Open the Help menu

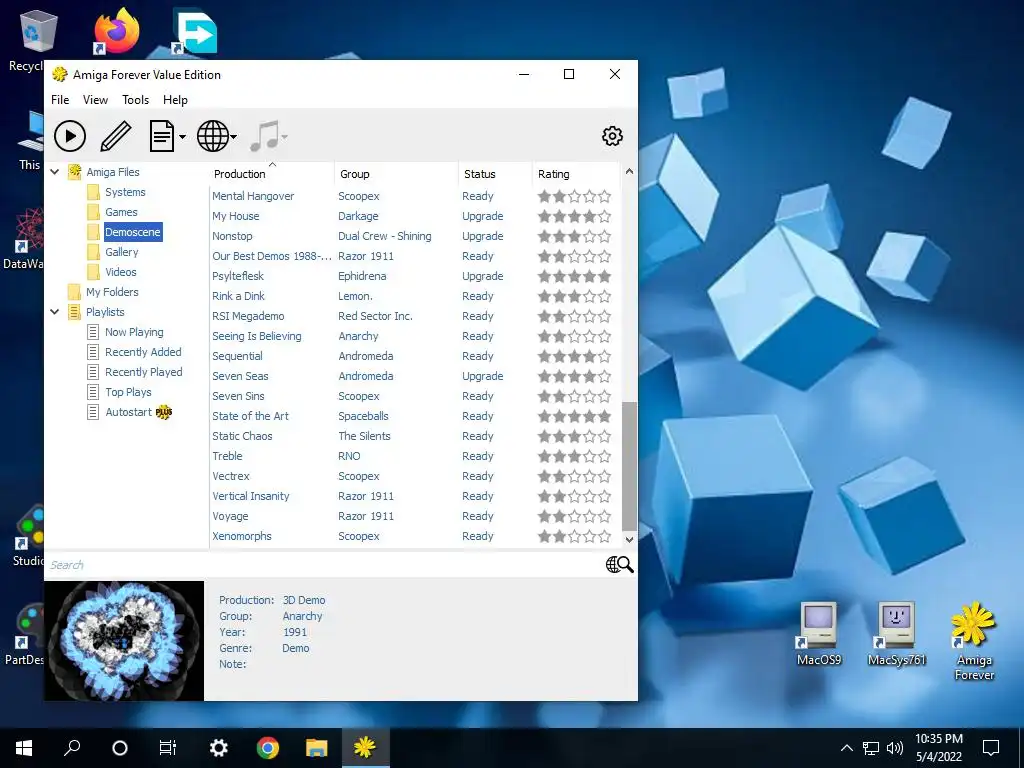tap(175, 100)
